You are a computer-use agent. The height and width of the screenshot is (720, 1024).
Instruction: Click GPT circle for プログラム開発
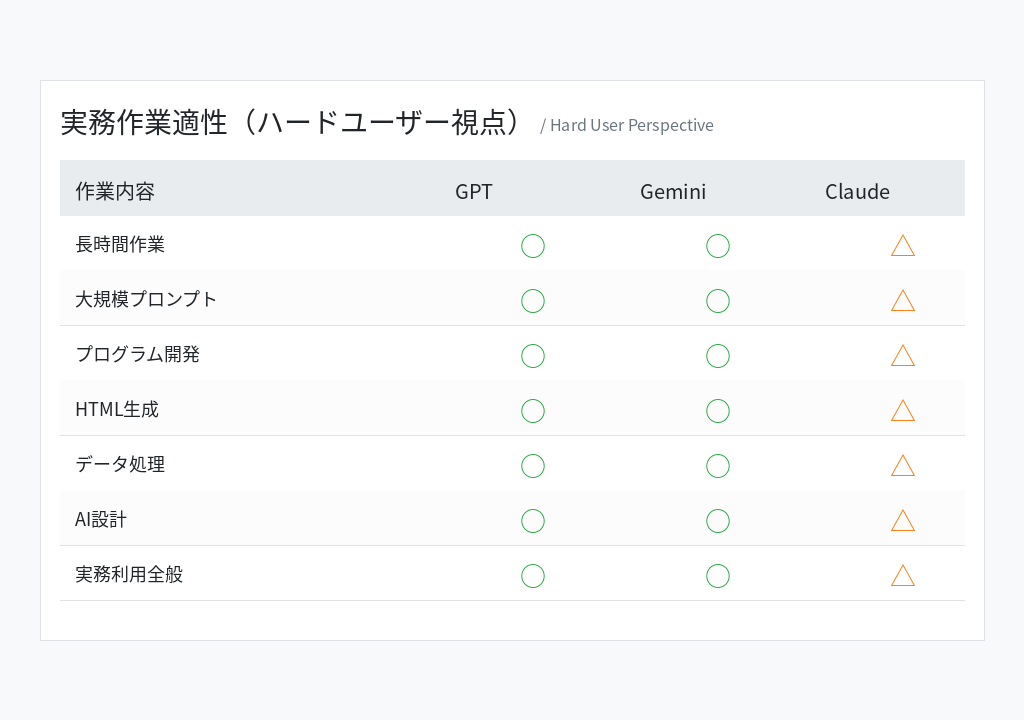533,356
